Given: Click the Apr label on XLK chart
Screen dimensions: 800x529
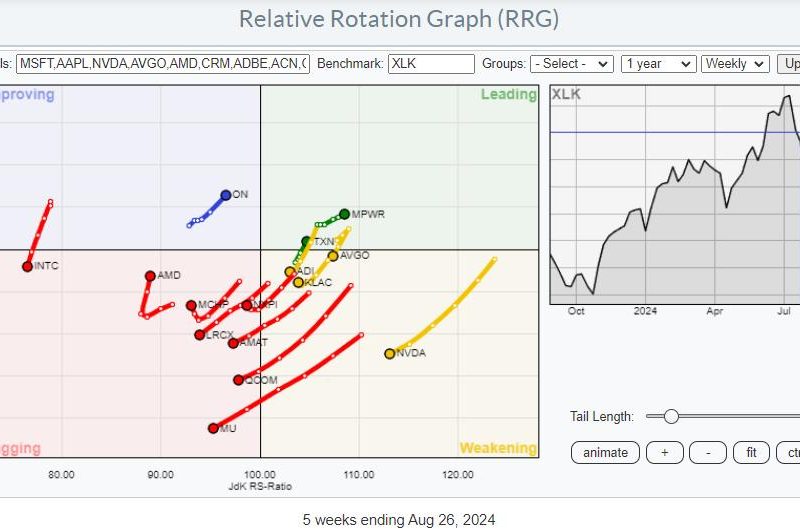Looking at the screenshot, I should coord(714,311).
